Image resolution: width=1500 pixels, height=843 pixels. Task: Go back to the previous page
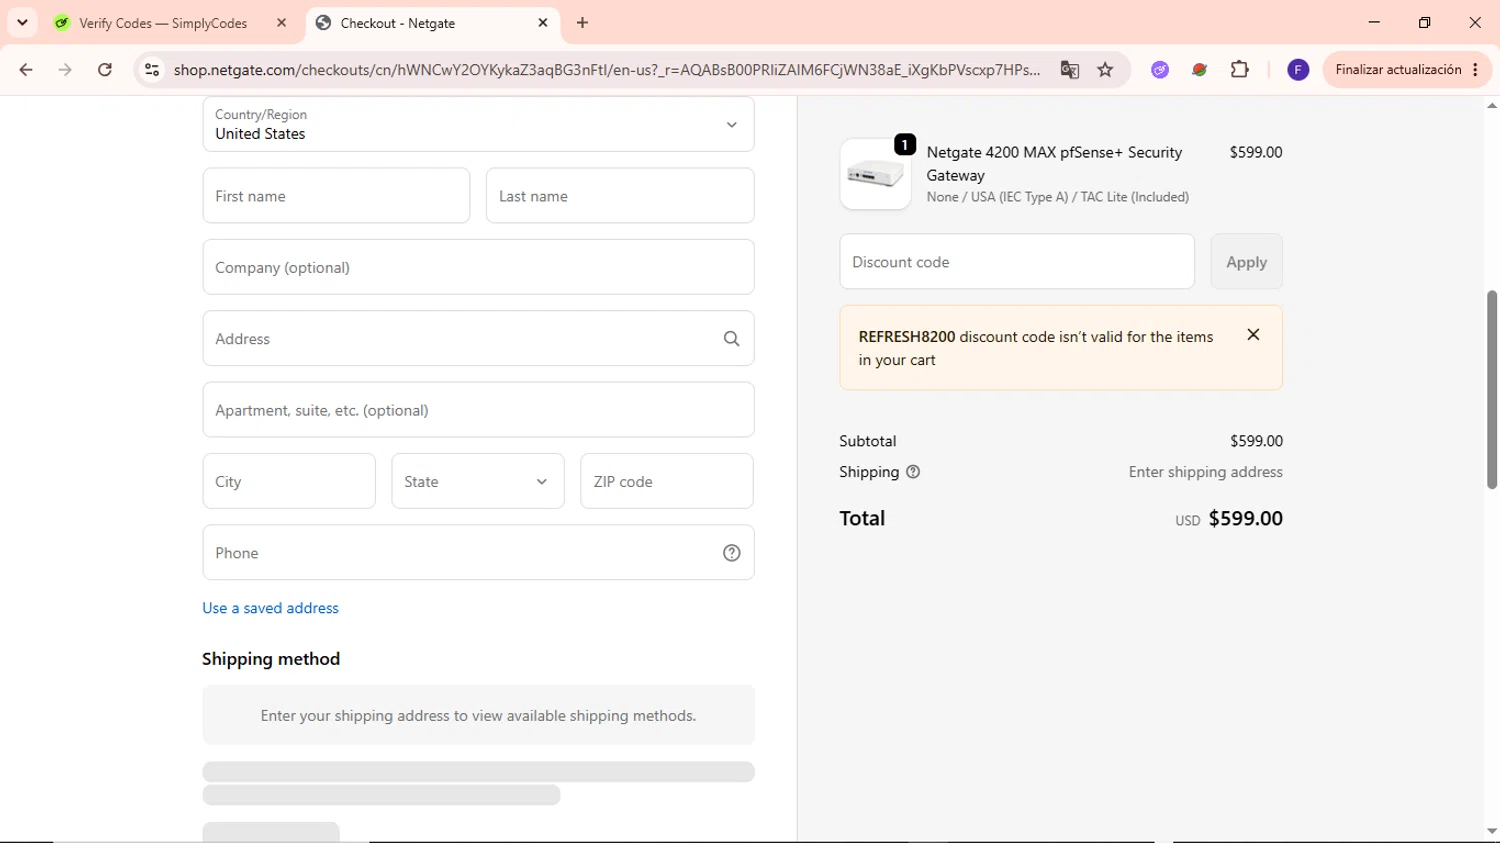pyautogui.click(x=26, y=70)
